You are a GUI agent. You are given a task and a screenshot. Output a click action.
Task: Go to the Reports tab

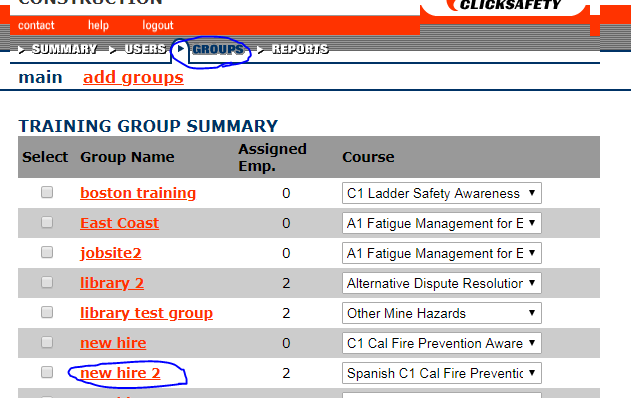pyautogui.click(x=300, y=49)
